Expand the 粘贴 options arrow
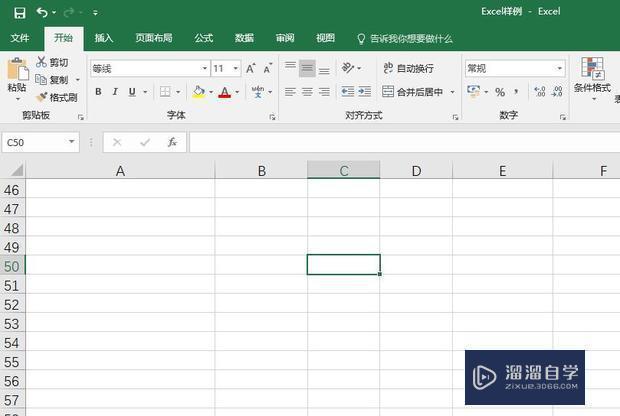The width and height of the screenshot is (620, 416). [x=17, y=99]
